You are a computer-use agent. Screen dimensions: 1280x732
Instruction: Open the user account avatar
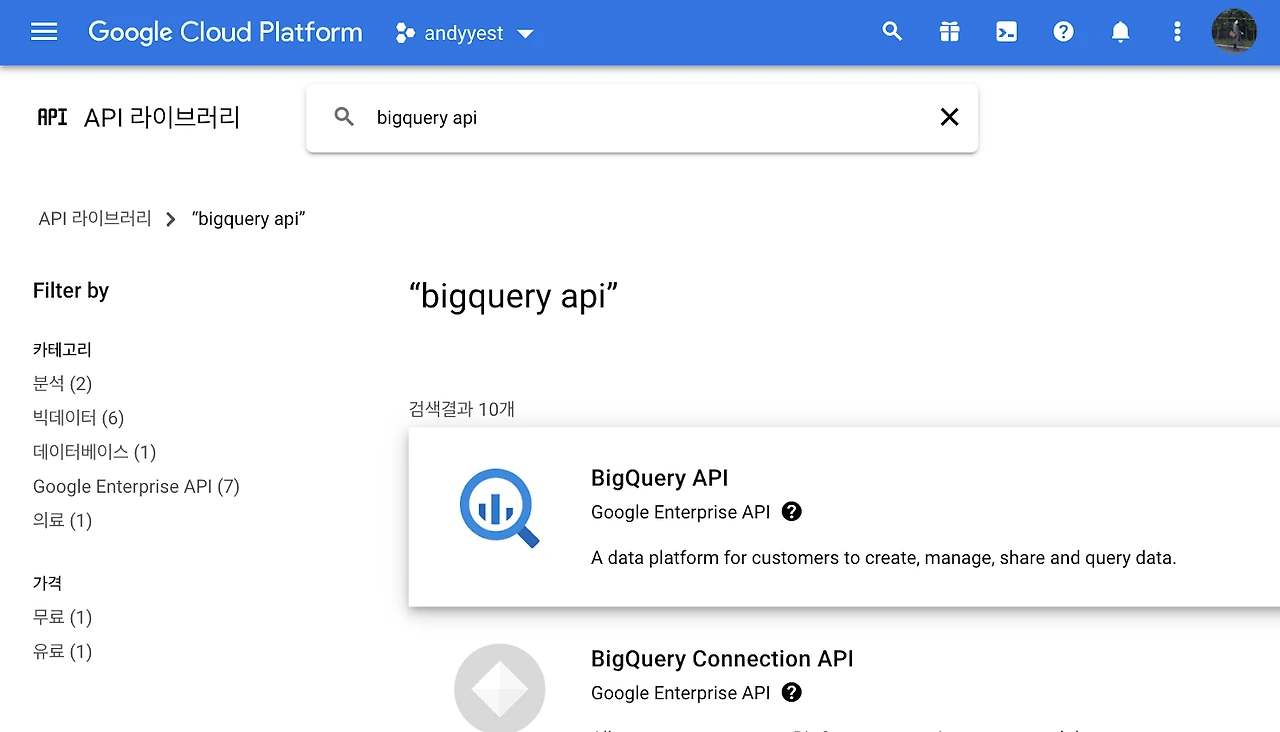pyautogui.click(x=1234, y=31)
